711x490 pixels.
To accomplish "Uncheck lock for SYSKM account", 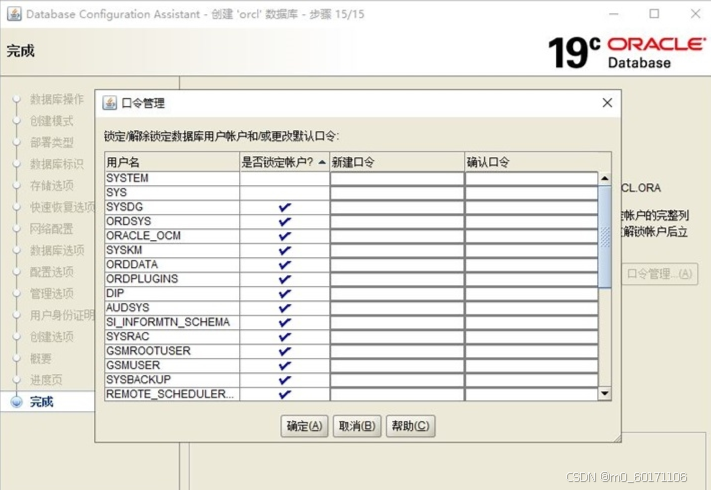I will coord(284,250).
